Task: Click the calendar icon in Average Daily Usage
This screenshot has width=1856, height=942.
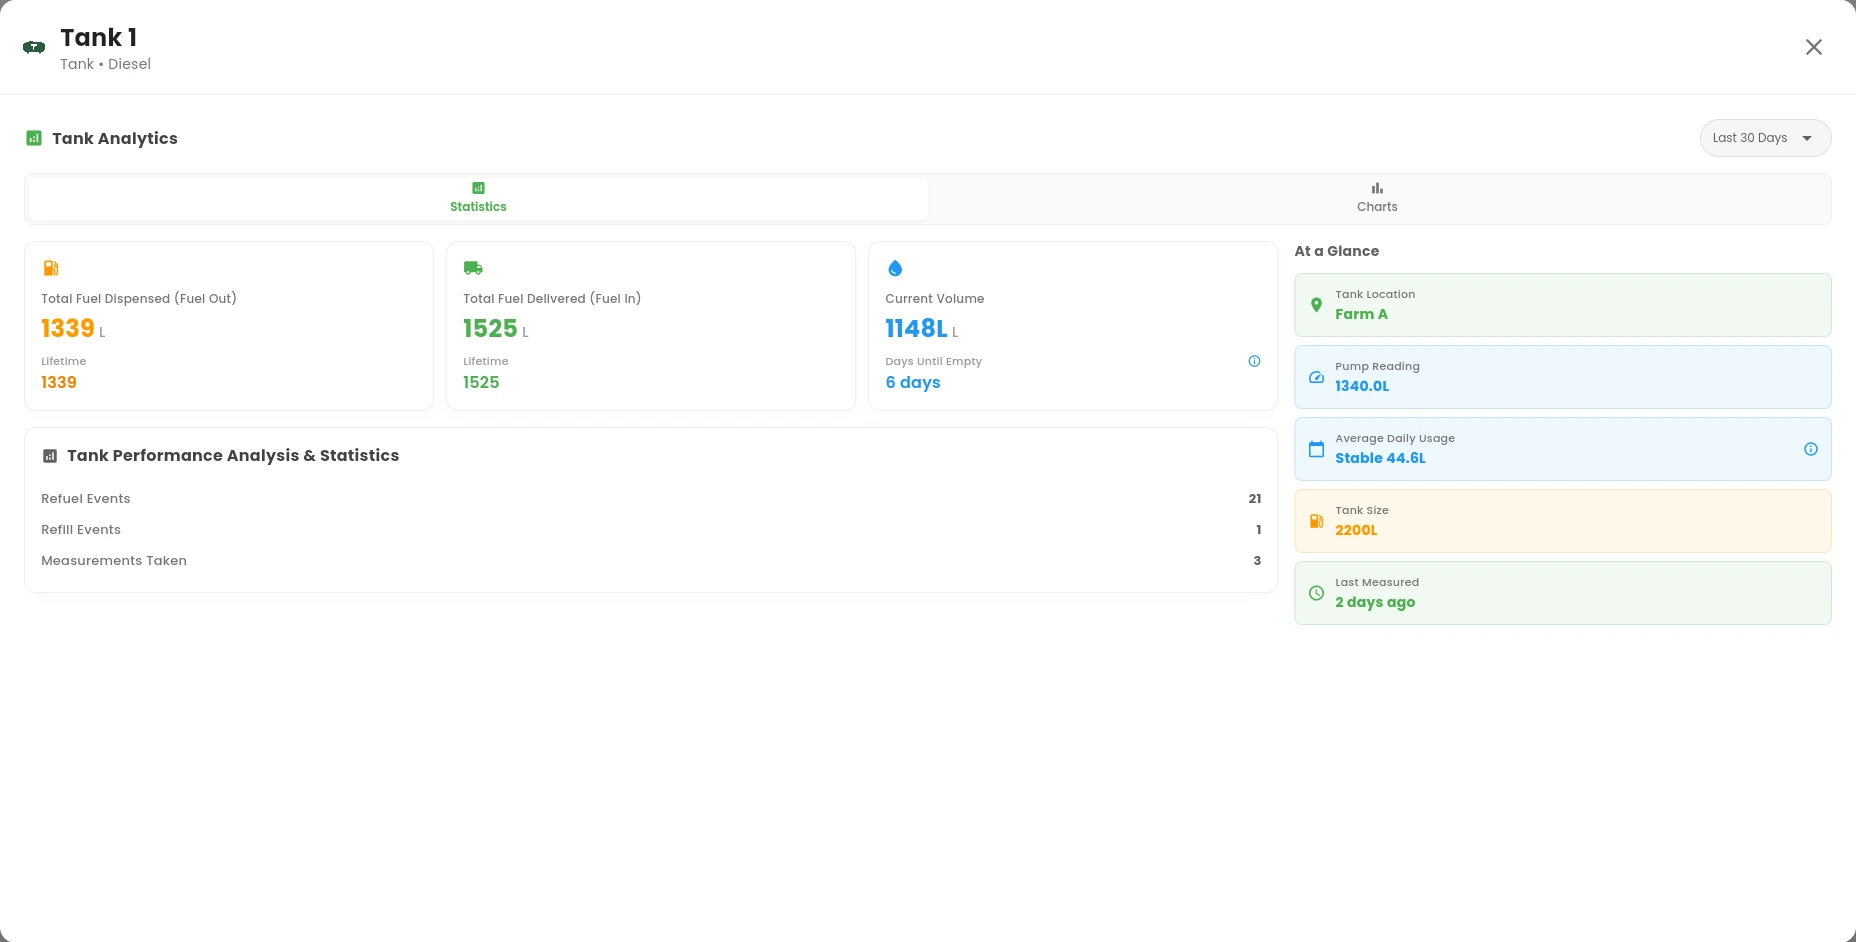Action: click(x=1316, y=449)
